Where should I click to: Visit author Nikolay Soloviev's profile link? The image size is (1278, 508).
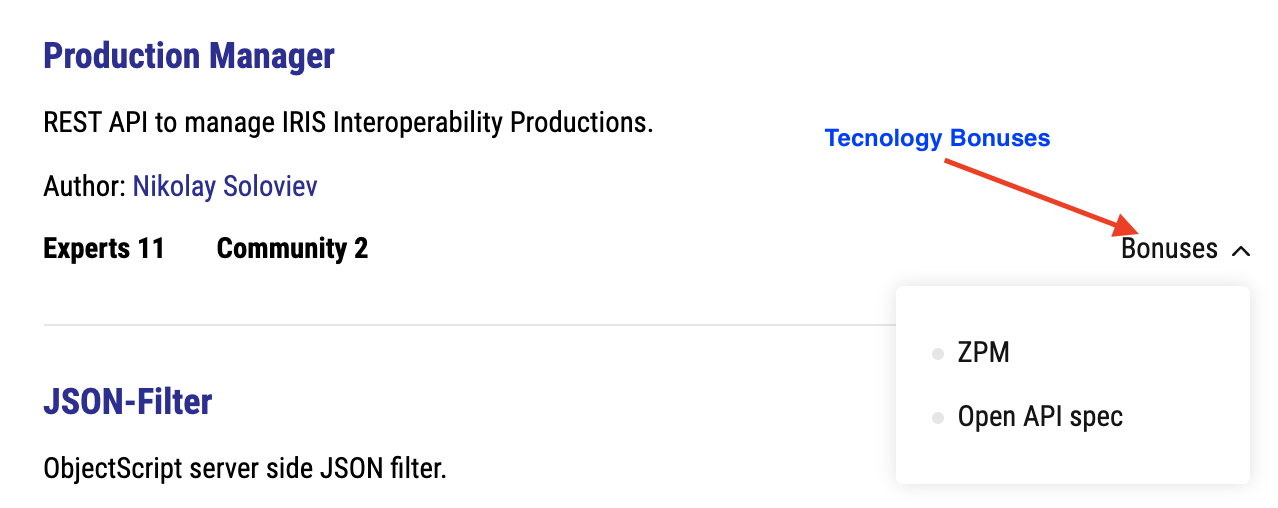225,186
